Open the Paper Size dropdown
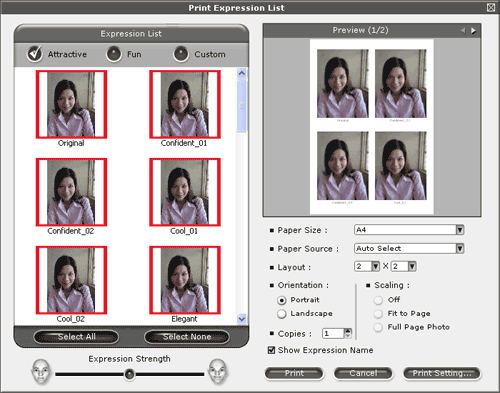This screenshot has width=500, height=393. point(460,230)
